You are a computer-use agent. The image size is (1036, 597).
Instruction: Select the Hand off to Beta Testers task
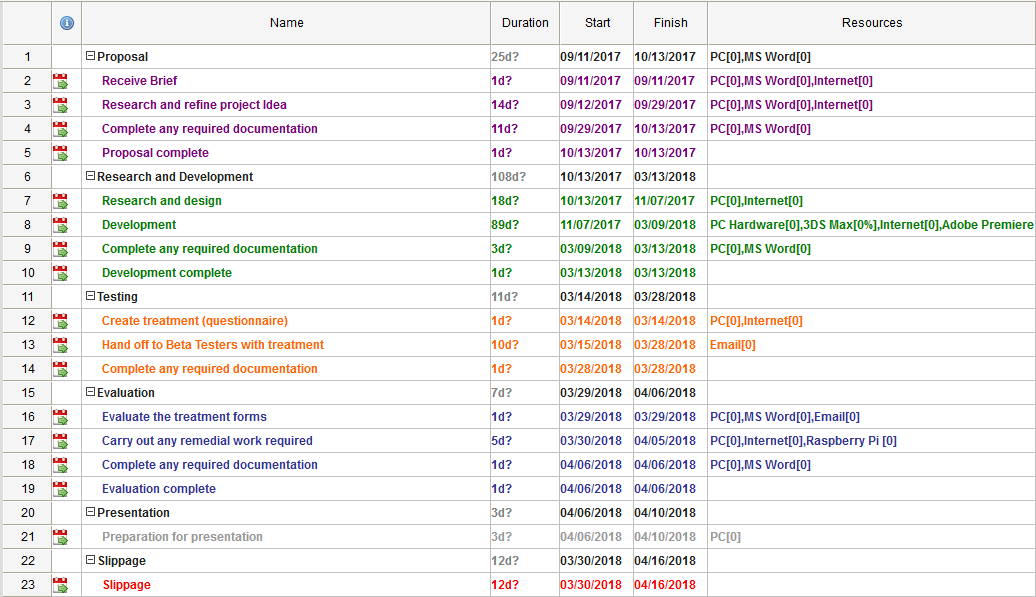[213, 345]
